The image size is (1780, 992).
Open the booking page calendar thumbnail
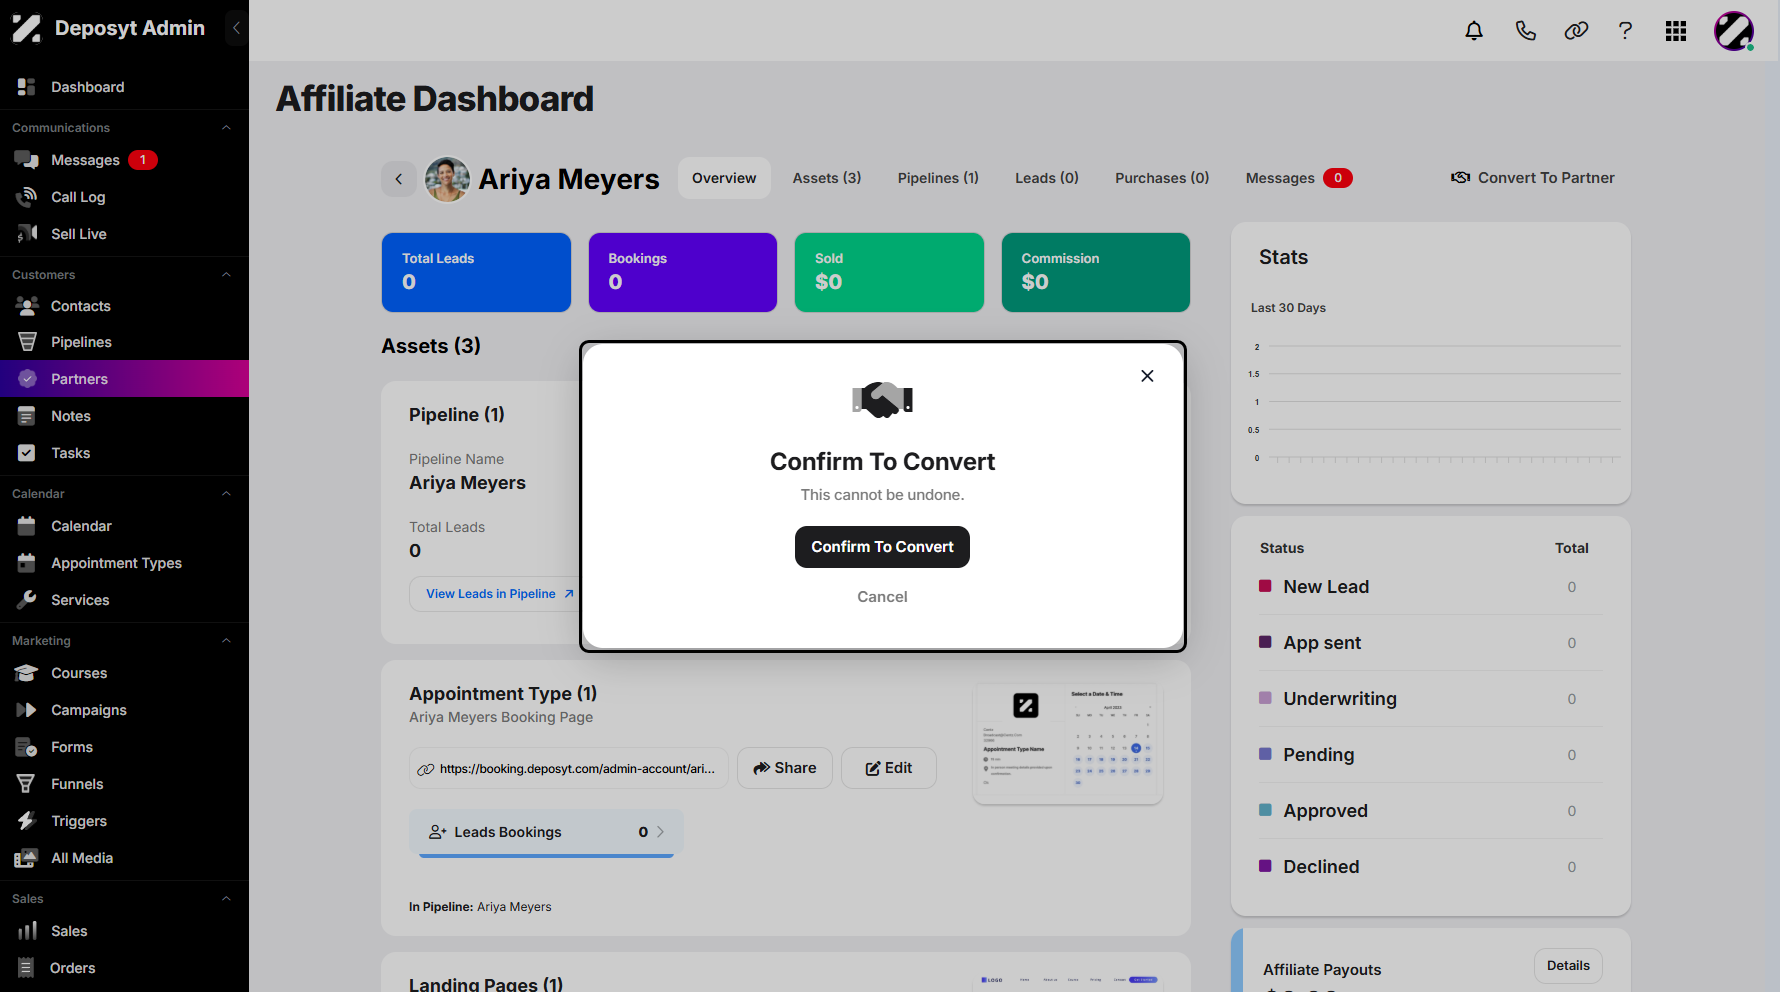tap(1068, 744)
